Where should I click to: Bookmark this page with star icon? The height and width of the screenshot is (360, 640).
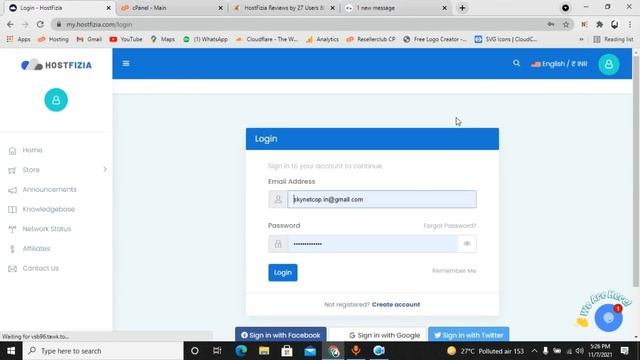point(566,24)
